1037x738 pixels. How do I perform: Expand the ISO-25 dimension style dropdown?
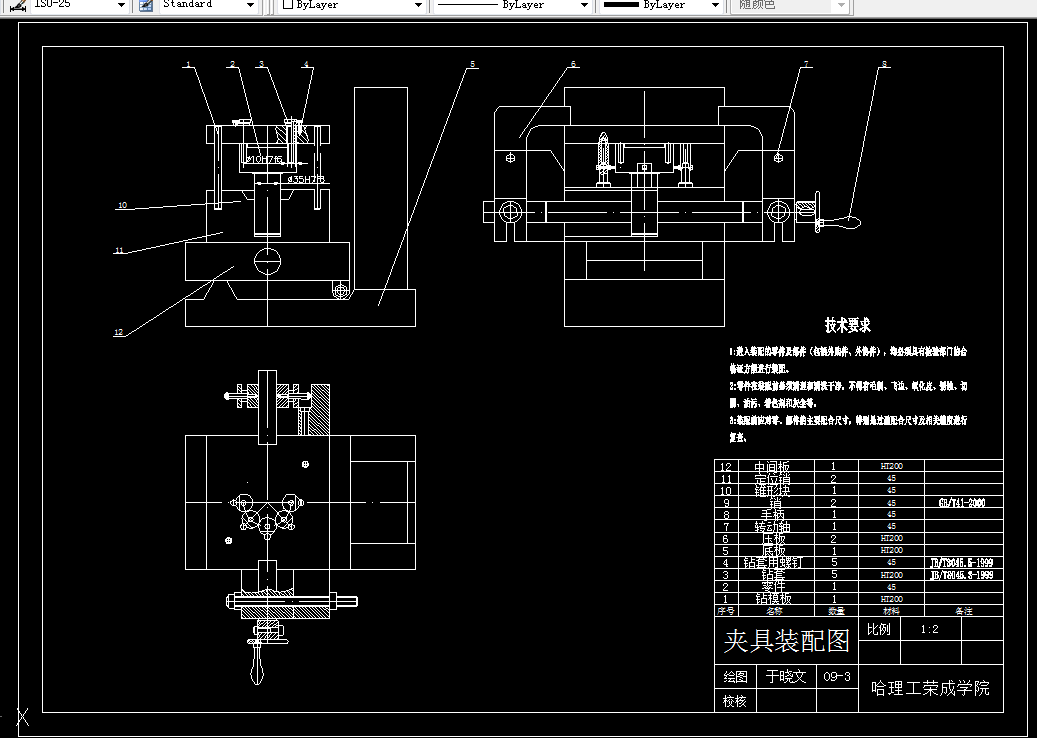(x=120, y=5)
